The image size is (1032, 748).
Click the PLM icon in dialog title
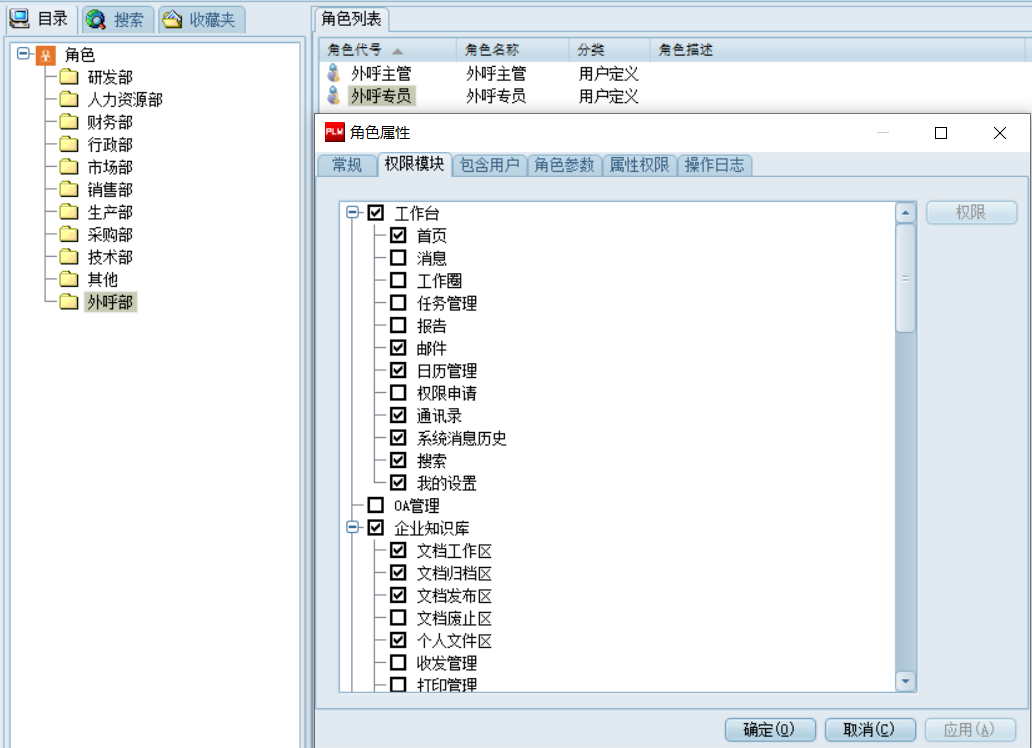[x=335, y=132]
